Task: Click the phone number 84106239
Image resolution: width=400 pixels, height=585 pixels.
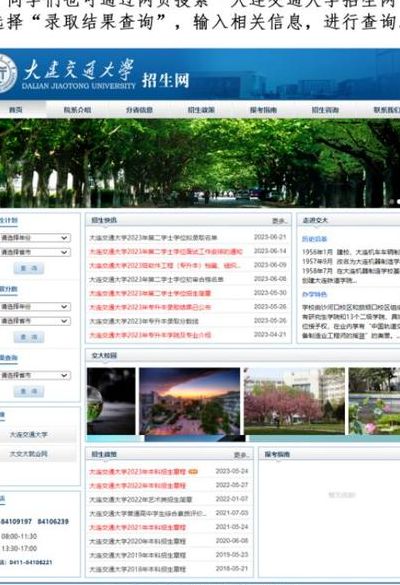Action: (x=53, y=522)
